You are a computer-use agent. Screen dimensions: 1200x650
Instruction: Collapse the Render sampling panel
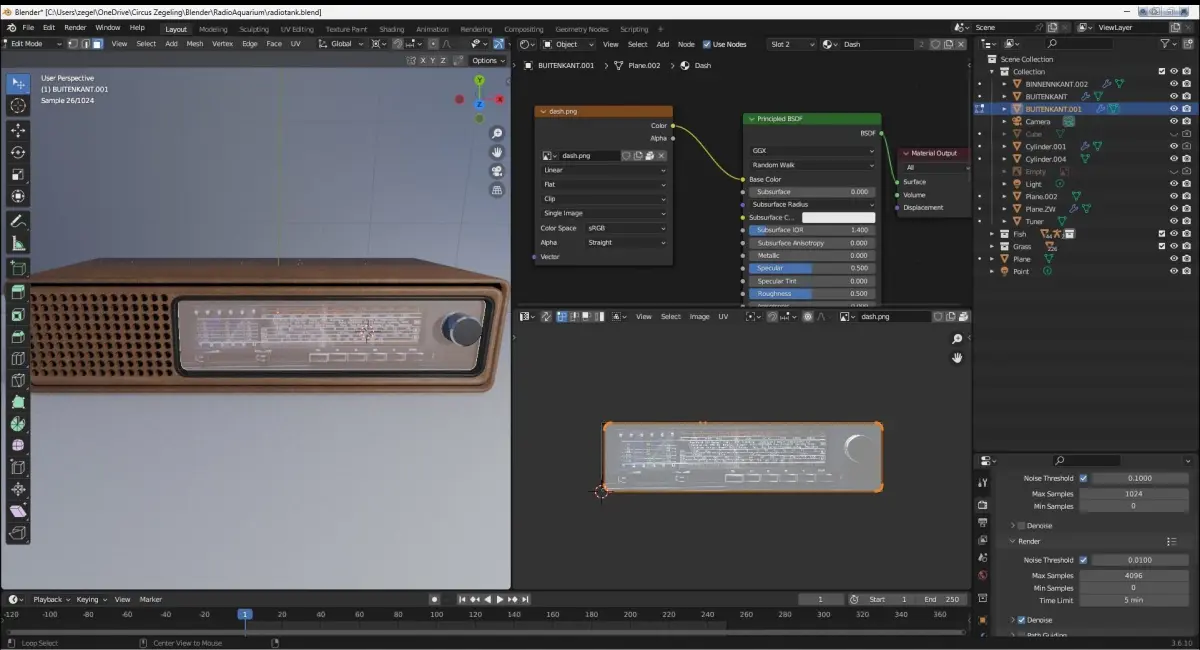coord(1013,541)
